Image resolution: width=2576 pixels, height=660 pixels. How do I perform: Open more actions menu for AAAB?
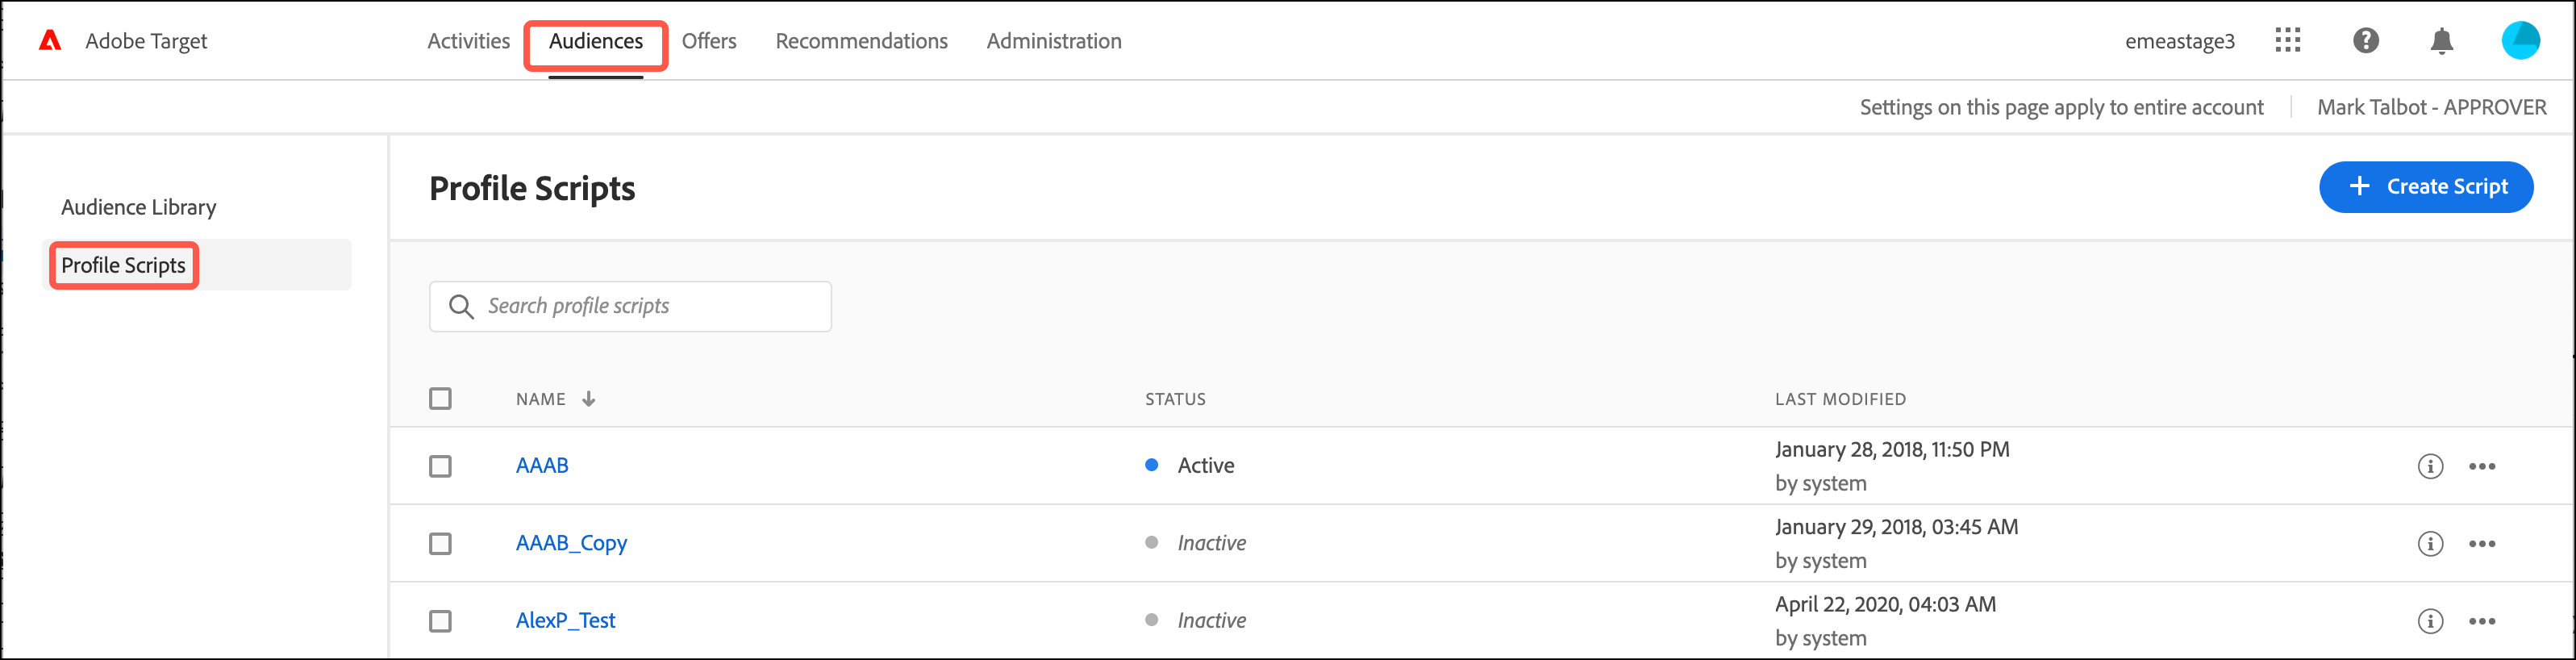click(2482, 466)
